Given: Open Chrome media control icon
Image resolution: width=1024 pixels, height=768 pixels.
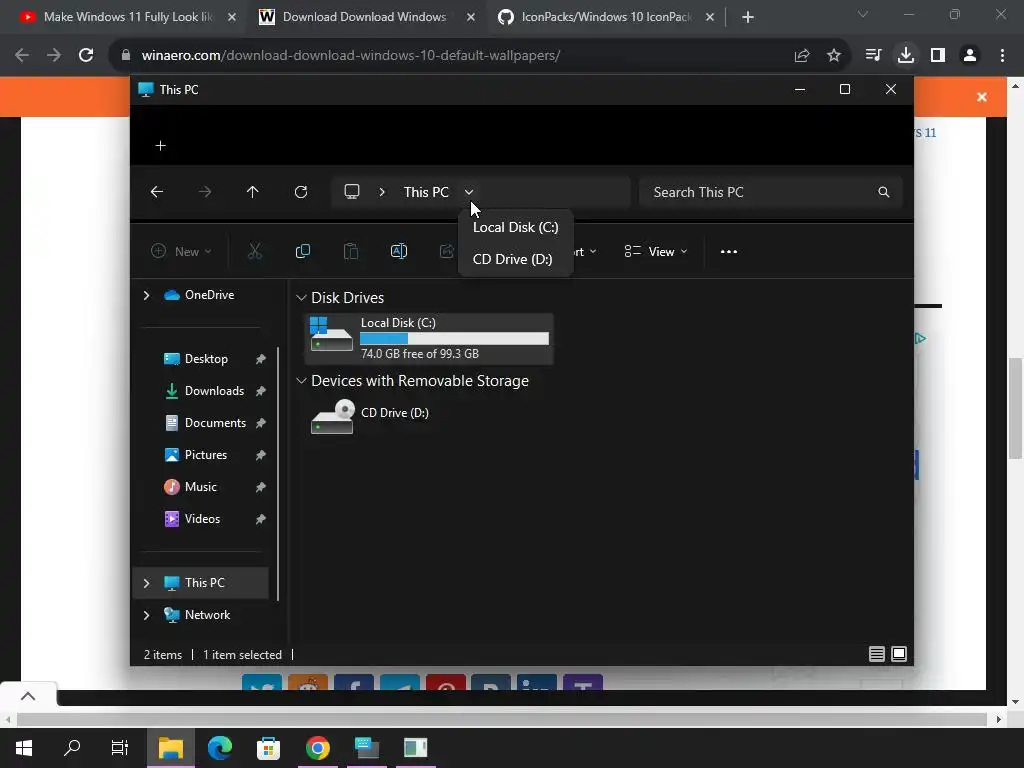Looking at the screenshot, I should [x=873, y=55].
